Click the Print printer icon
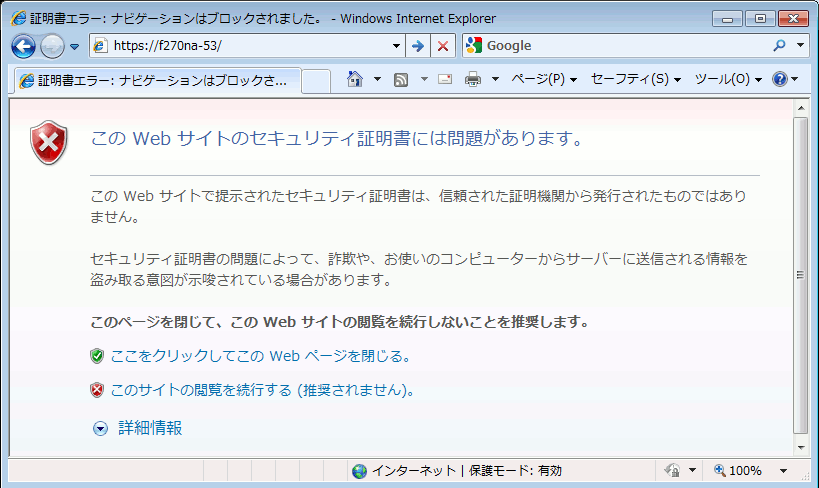This screenshot has height=488, width=819. pos(473,79)
